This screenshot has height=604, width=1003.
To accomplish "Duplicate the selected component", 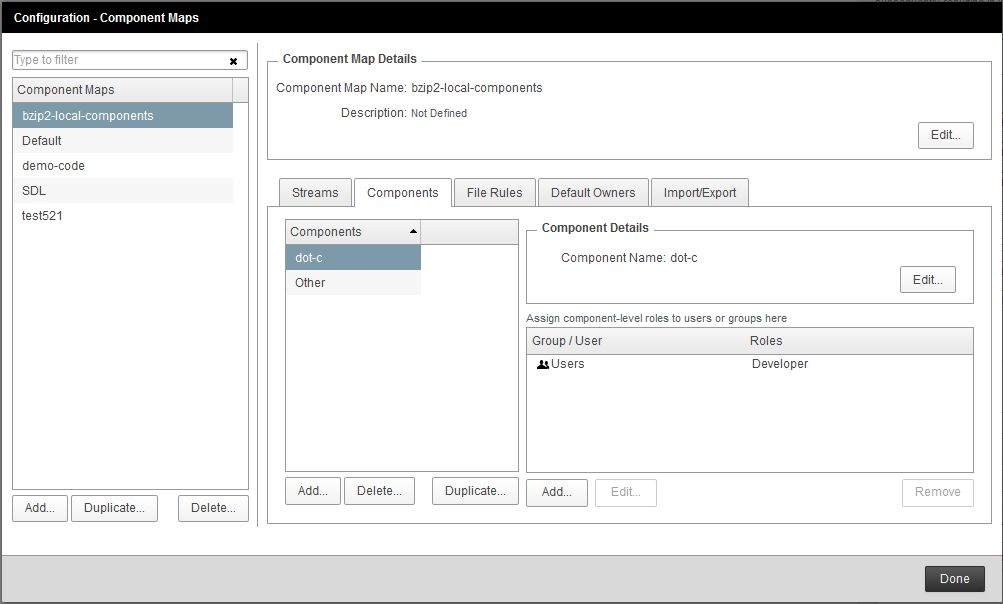I will (x=474, y=490).
